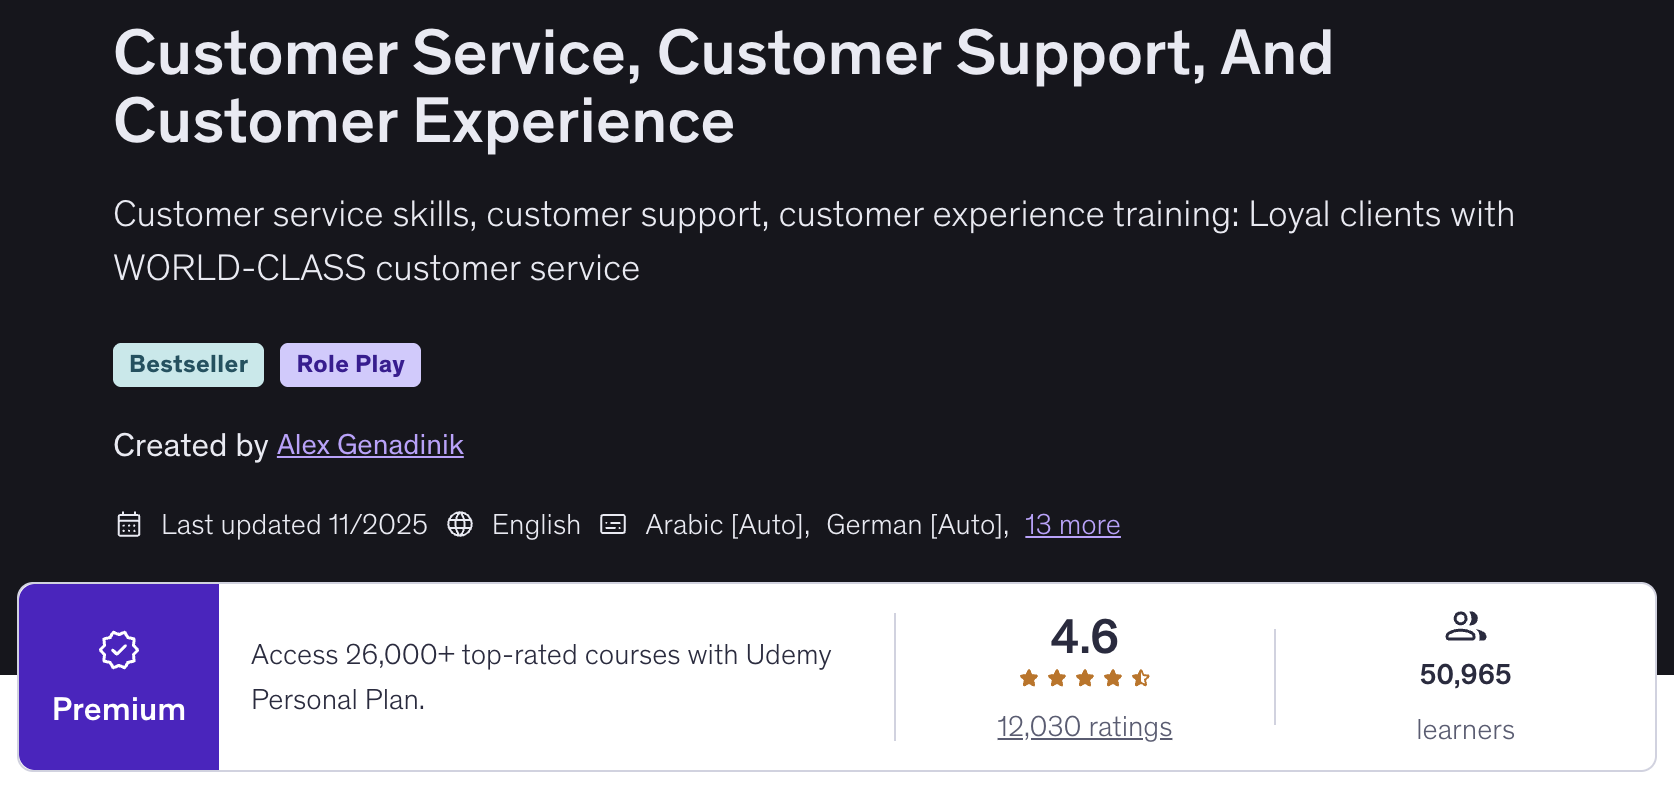Click the Premium verified badge icon
1674x786 pixels.
coord(119,650)
